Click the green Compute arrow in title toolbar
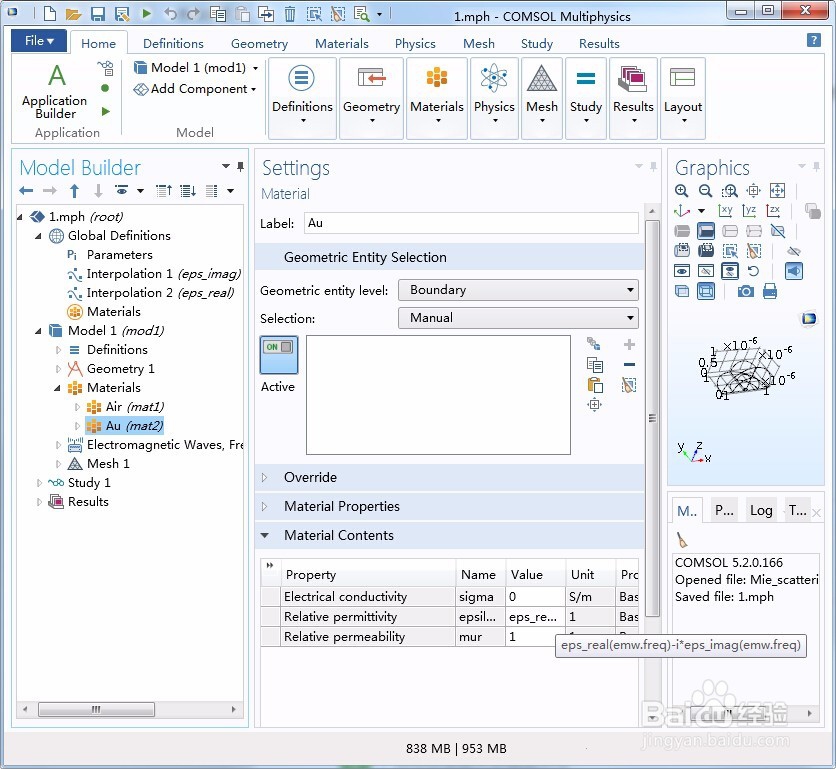 click(147, 13)
